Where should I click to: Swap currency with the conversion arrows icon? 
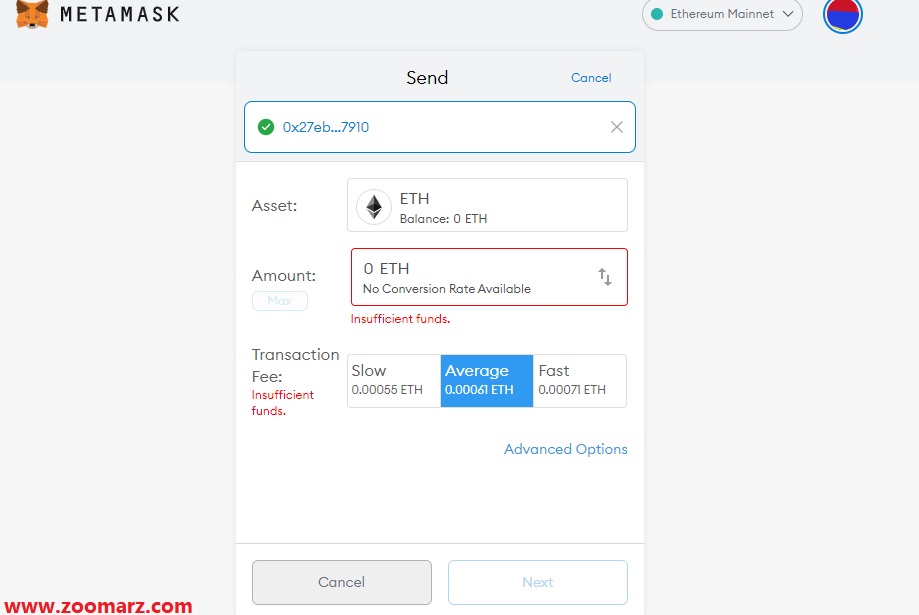604,277
